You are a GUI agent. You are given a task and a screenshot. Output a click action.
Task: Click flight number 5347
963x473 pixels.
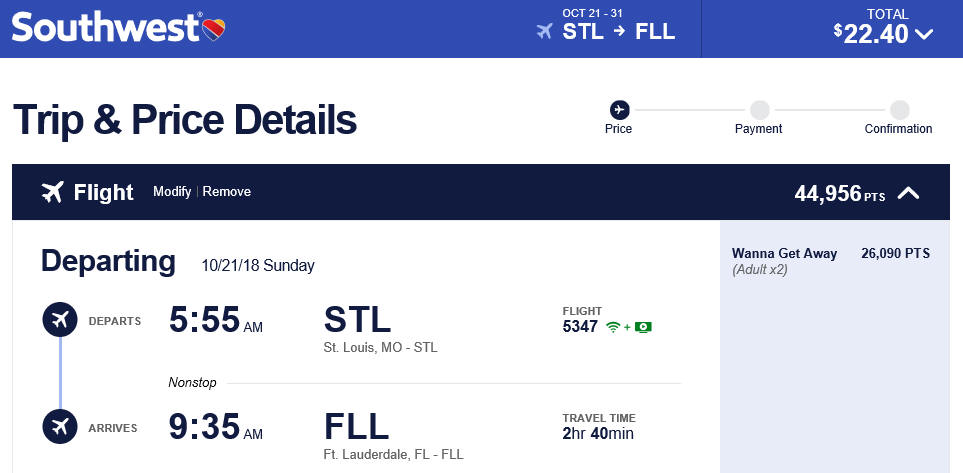click(x=580, y=327)
